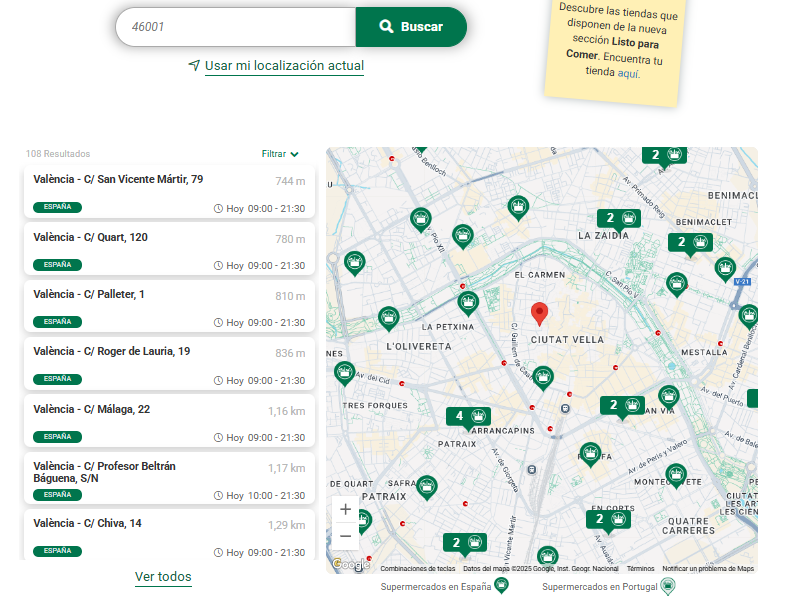Click the store marker in Ruzafa
790x601 pixels.
click(590, 454)
